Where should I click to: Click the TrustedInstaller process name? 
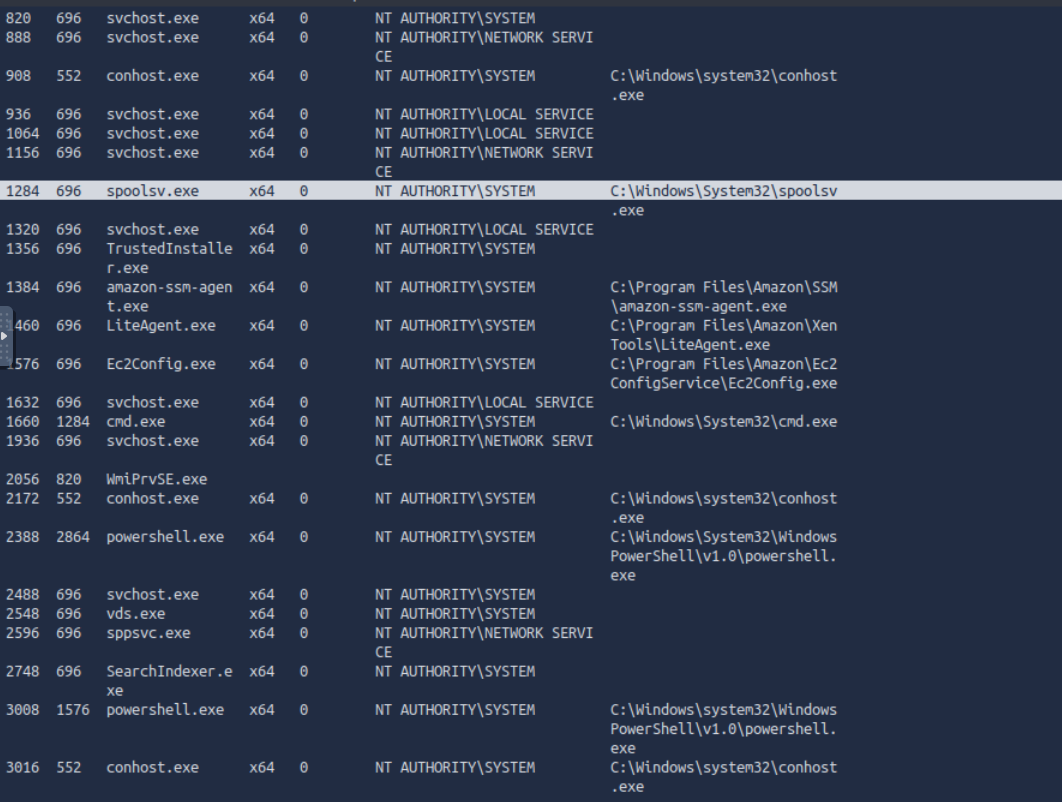pyautogui.click(x=168, y=258)
